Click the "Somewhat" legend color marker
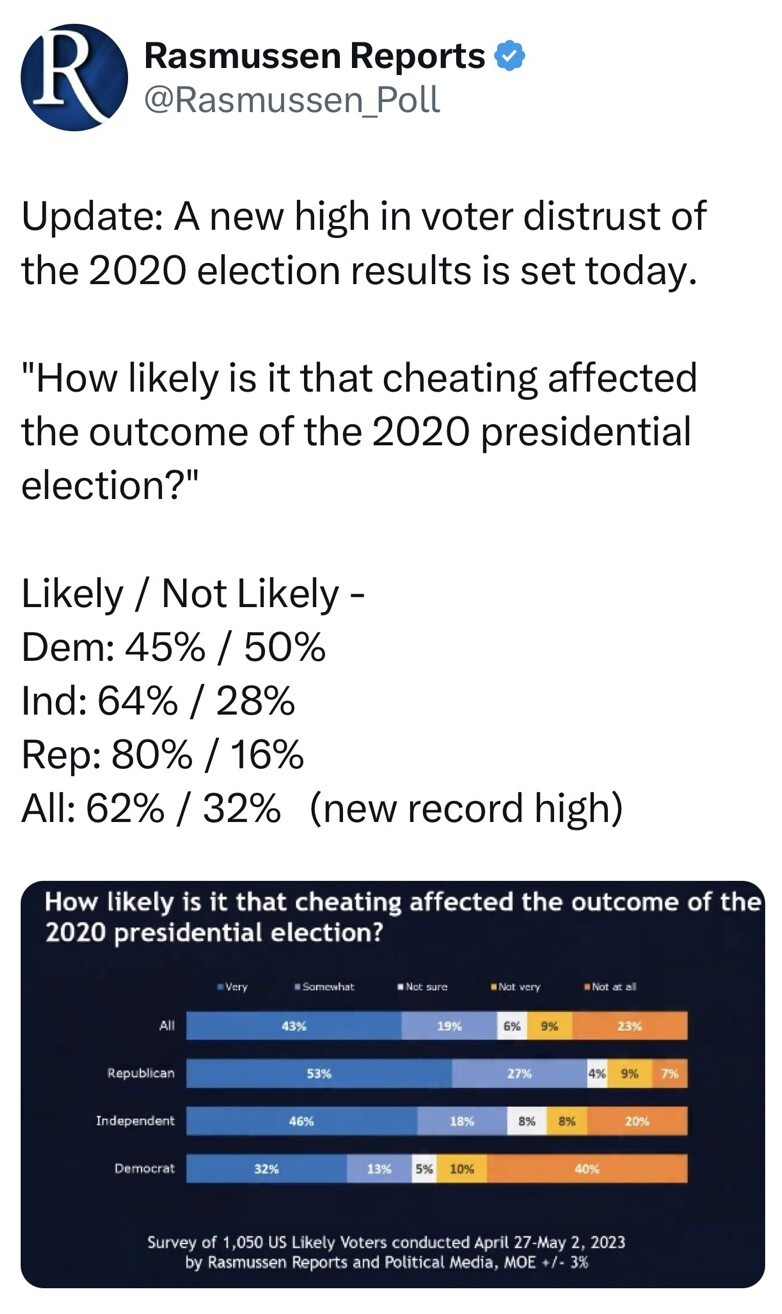 [x=299, y=987]
